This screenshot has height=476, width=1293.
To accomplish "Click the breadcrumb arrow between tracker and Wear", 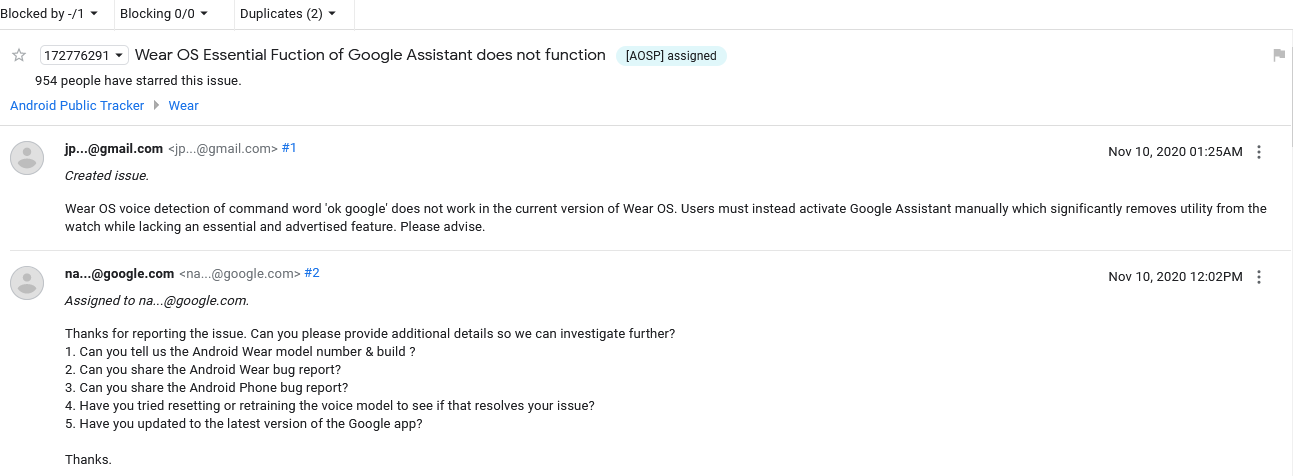I will click(157, 105).
